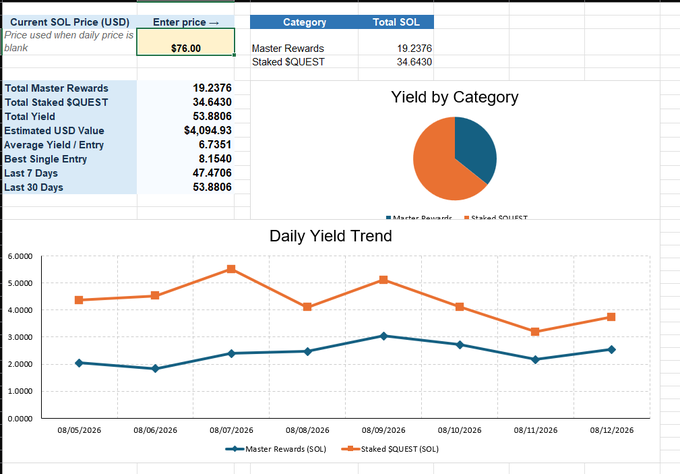This screenshot has height=474, width=680.
Task: Click the 08/05/2026 axis label
Action: point(79,430)
